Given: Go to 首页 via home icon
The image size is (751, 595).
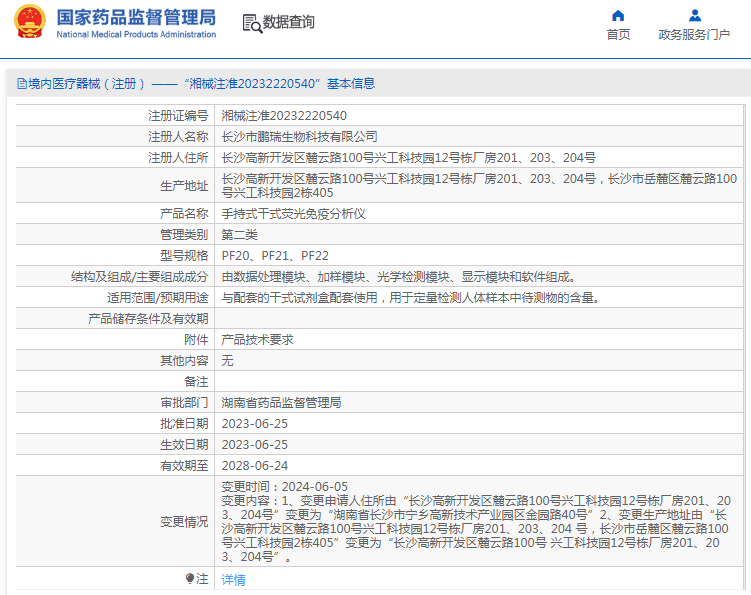Looking at the screenshot, I should pyautogui.click(x=618, y=16).
